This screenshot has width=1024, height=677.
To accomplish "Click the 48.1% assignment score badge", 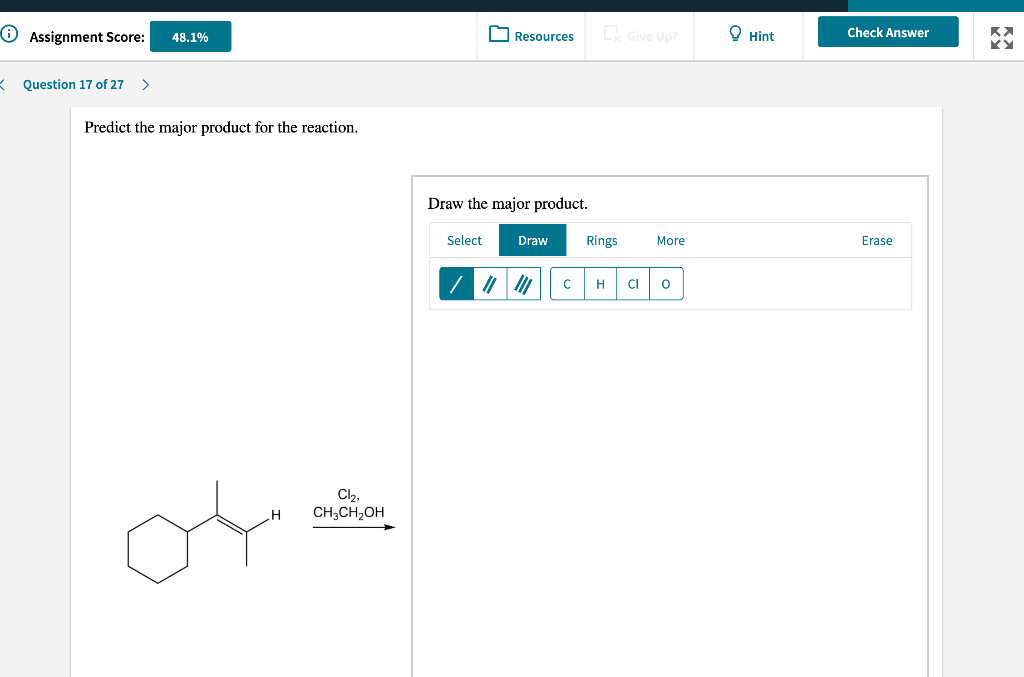I will click(x=190, y=36).
